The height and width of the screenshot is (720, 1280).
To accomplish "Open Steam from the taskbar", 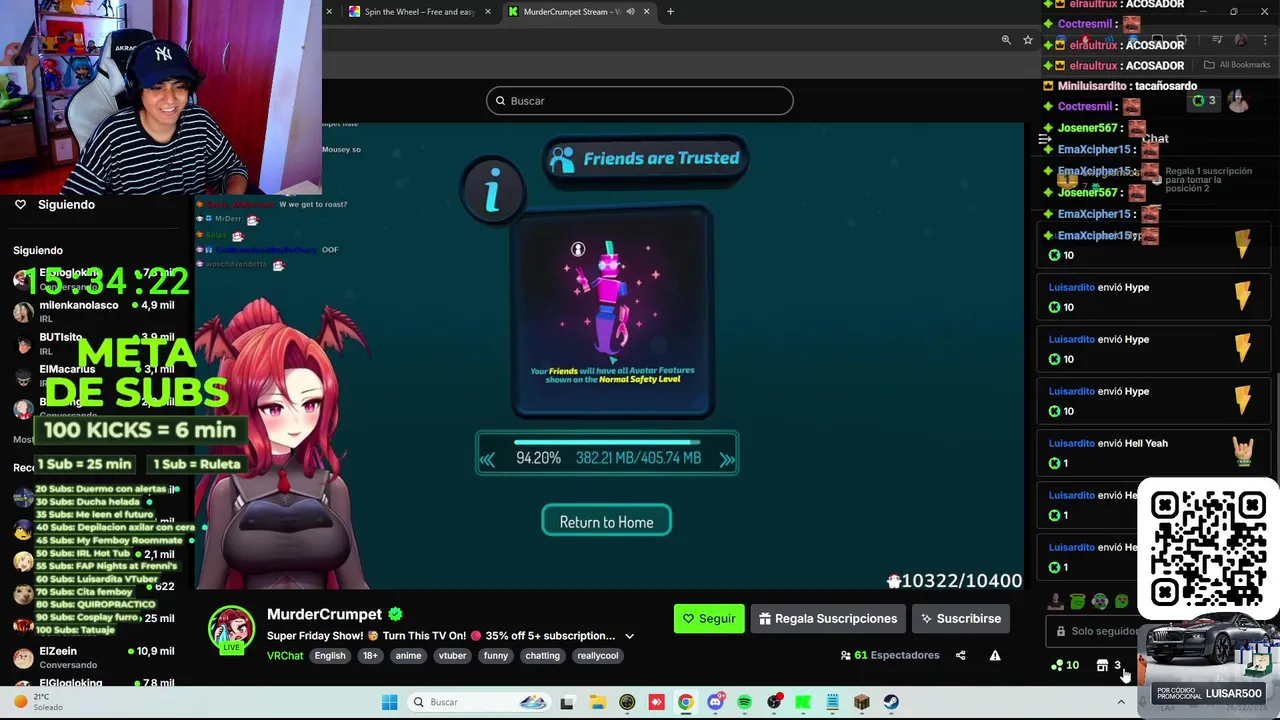I will (x=891, y=702).
